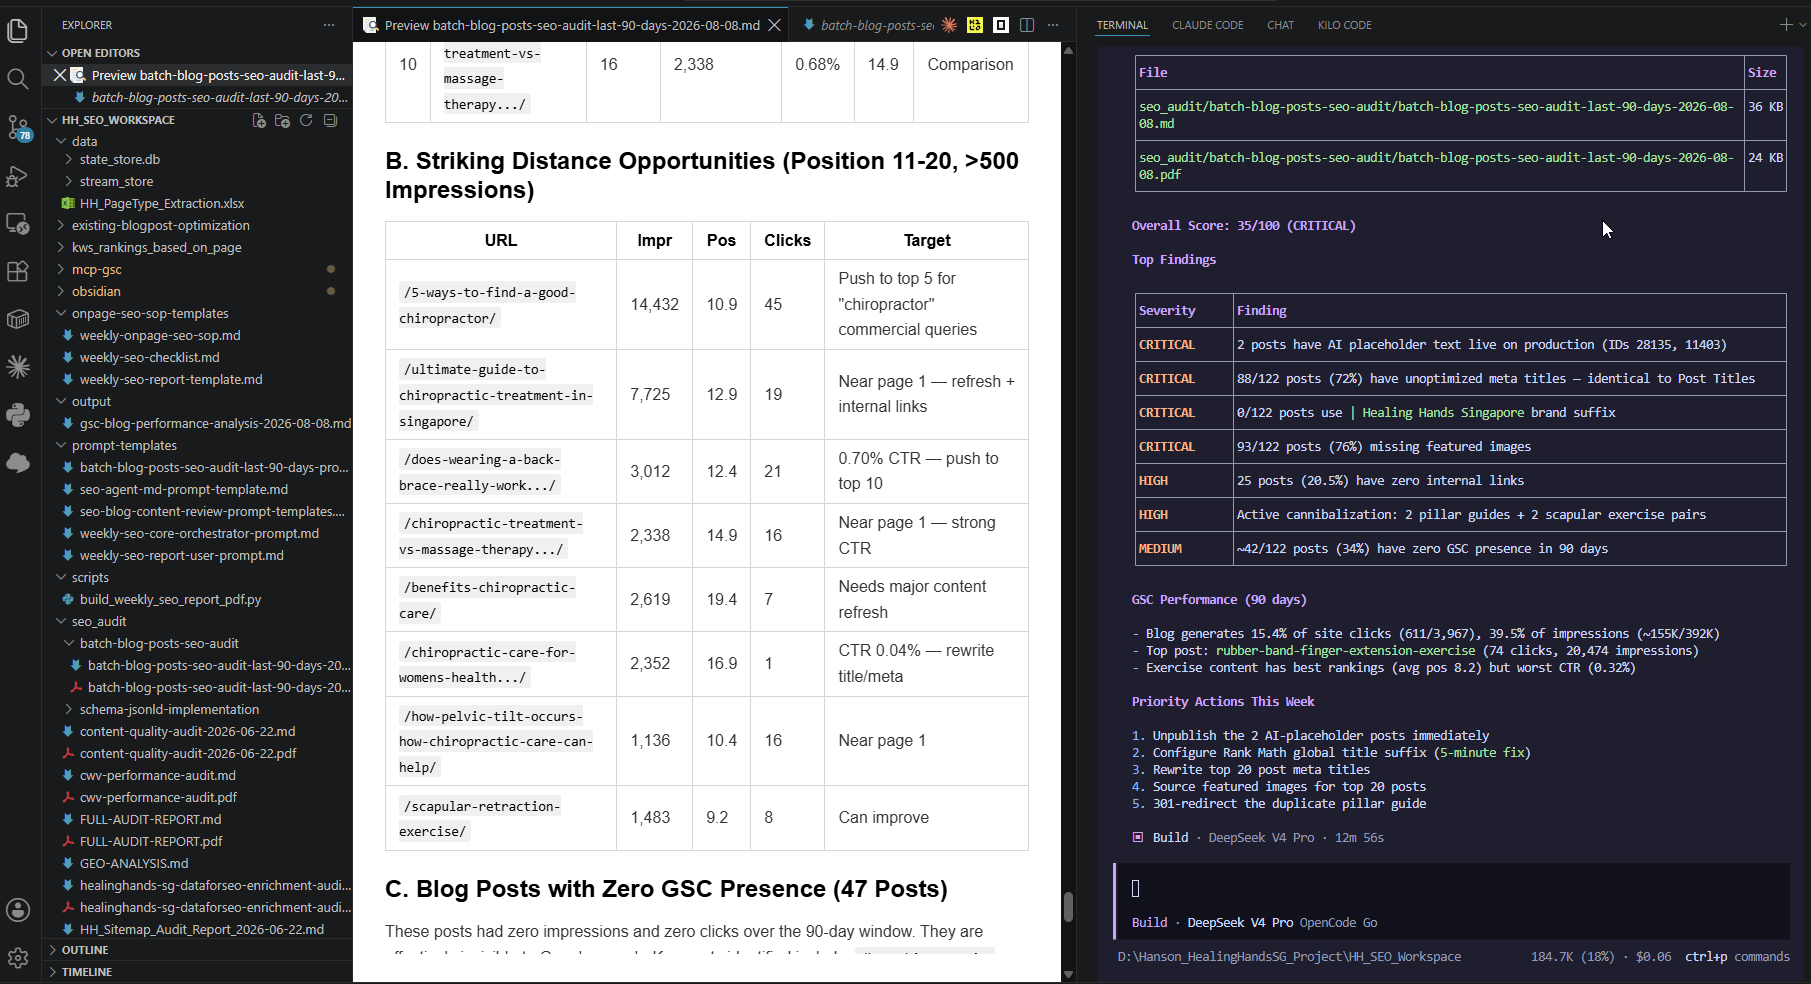Collapse all folders in Explorer
Screen dimensions: 1811x984
330,120
